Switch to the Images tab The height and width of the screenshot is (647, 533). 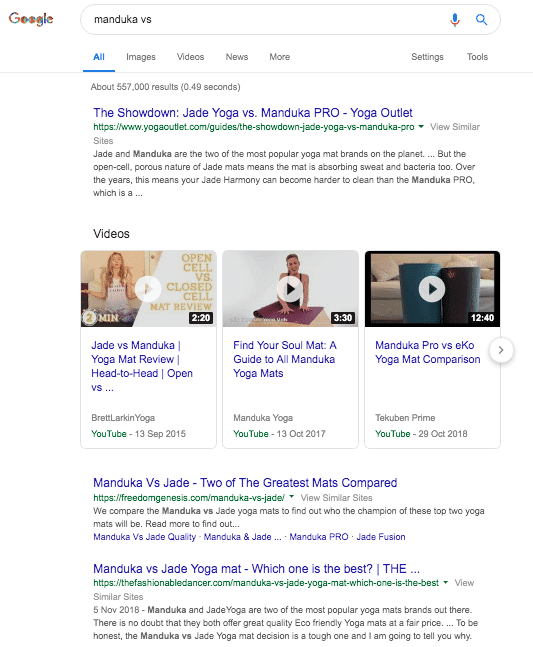pyautogui.click(x=141, y=57)
